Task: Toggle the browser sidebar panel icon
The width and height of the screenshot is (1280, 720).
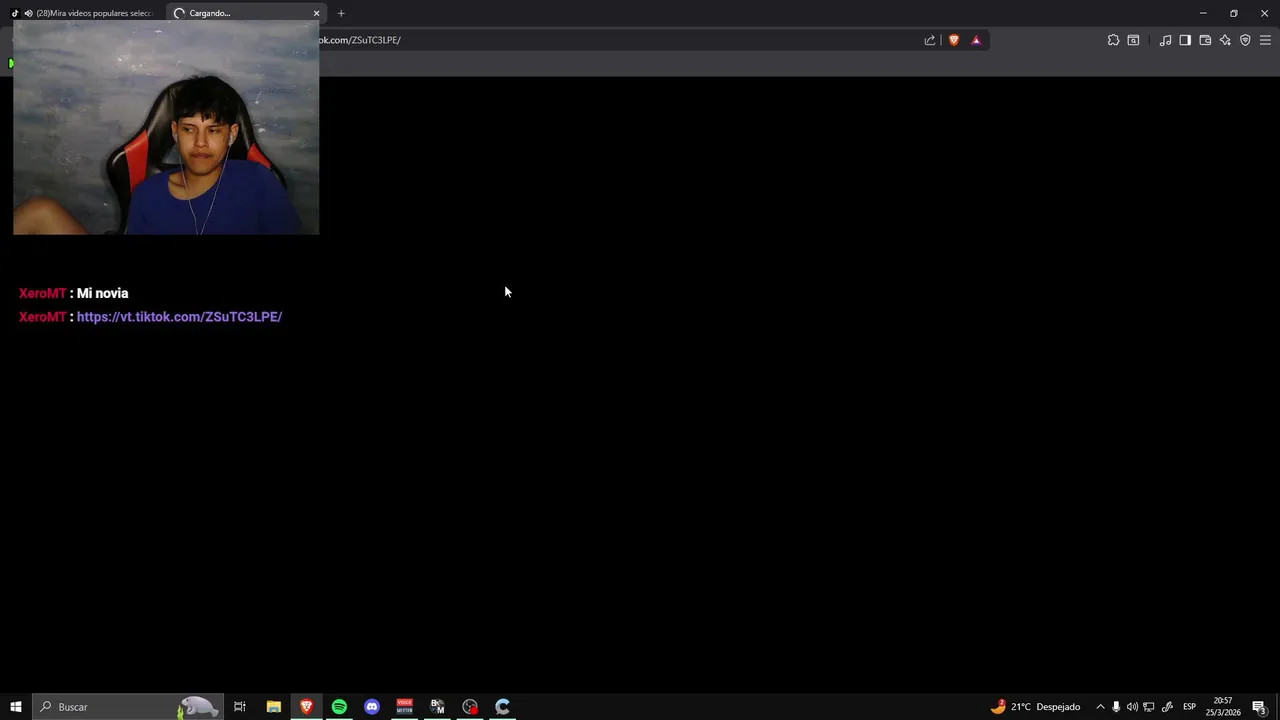Action: [1185, 40]
